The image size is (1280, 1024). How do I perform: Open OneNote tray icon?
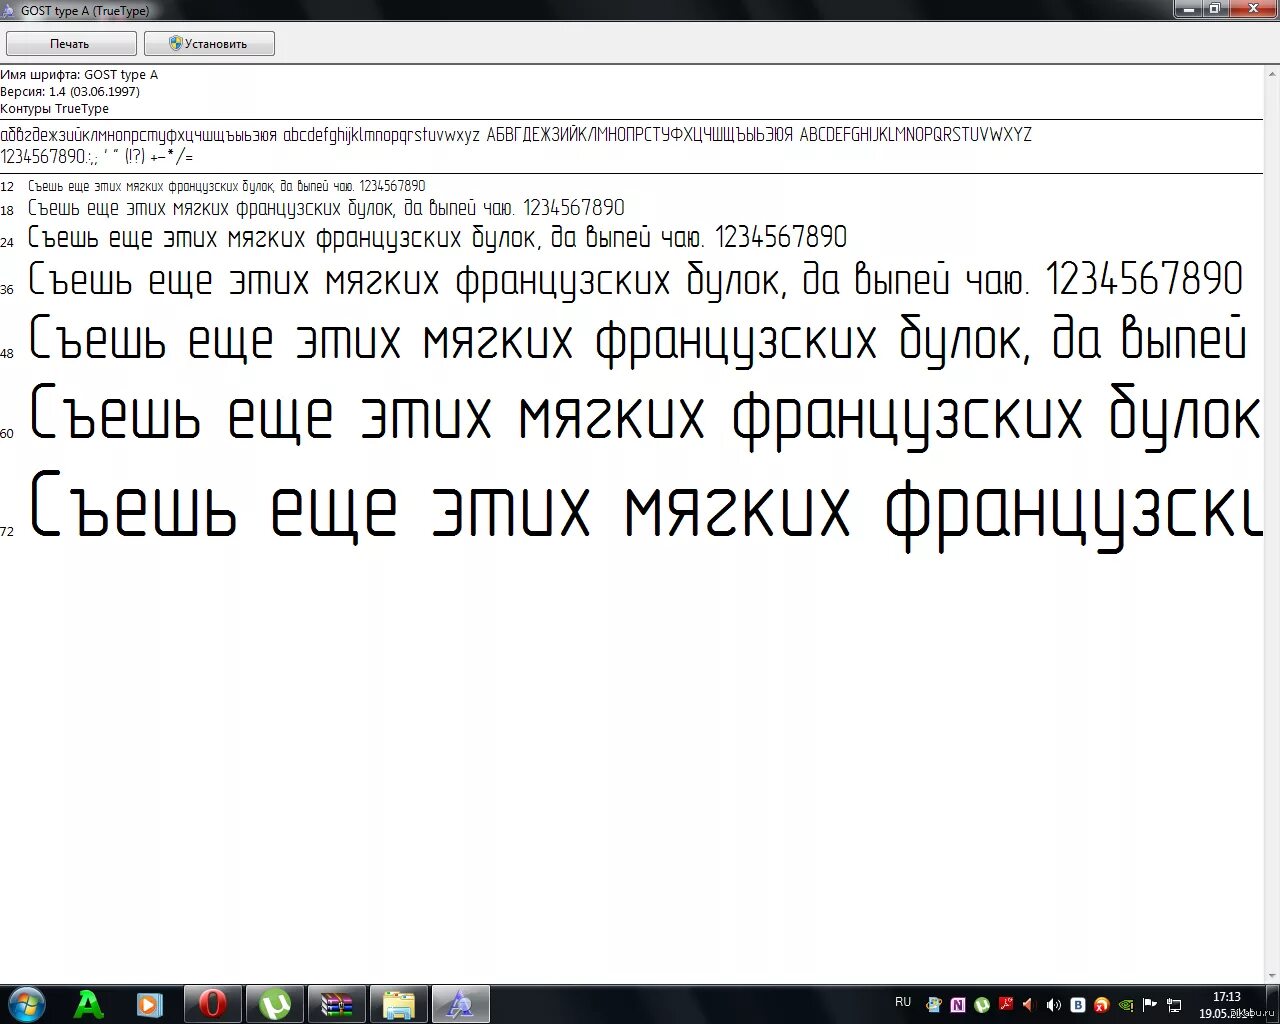pyautogui.click(x=958, y=1005)
